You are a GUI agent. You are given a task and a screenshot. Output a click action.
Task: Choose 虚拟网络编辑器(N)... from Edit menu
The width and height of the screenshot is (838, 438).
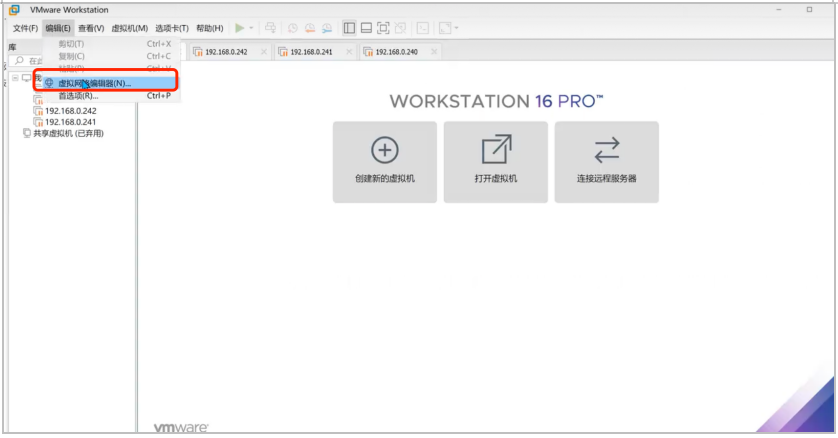coord(109,83)
